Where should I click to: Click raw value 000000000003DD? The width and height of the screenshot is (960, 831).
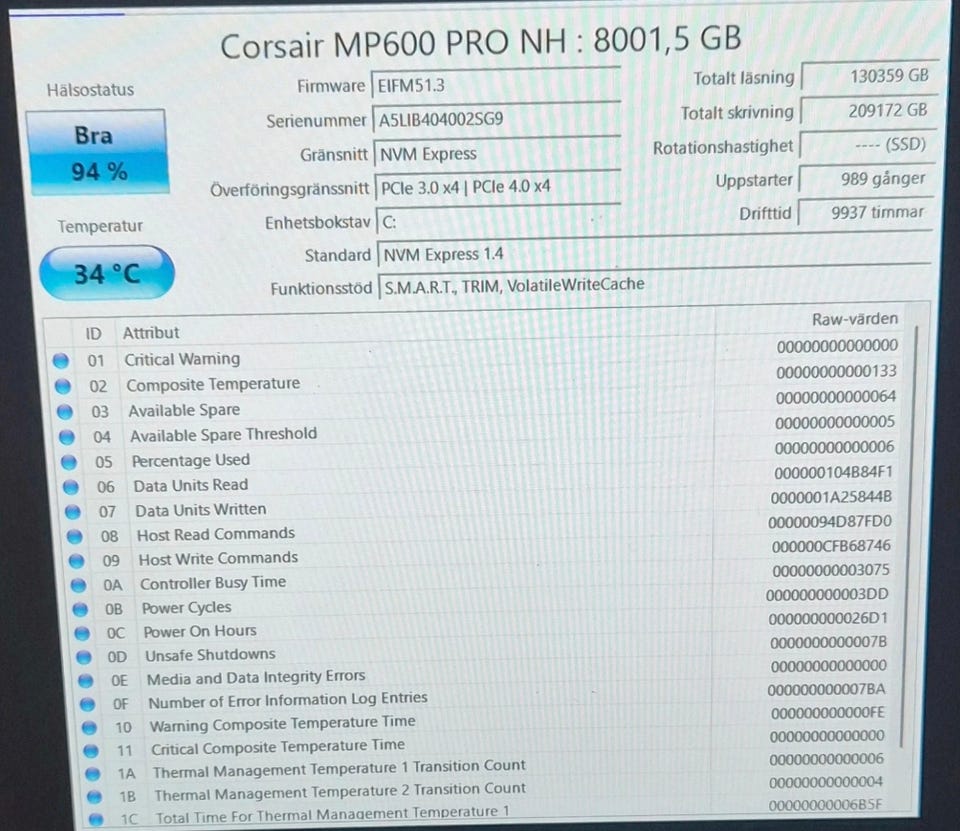point(827,595)
